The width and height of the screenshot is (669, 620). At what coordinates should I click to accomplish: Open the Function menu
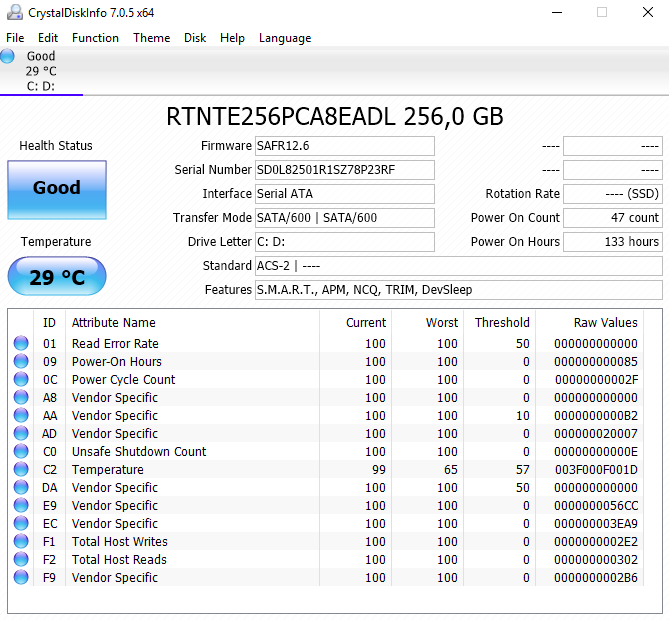tap(95, 38)
